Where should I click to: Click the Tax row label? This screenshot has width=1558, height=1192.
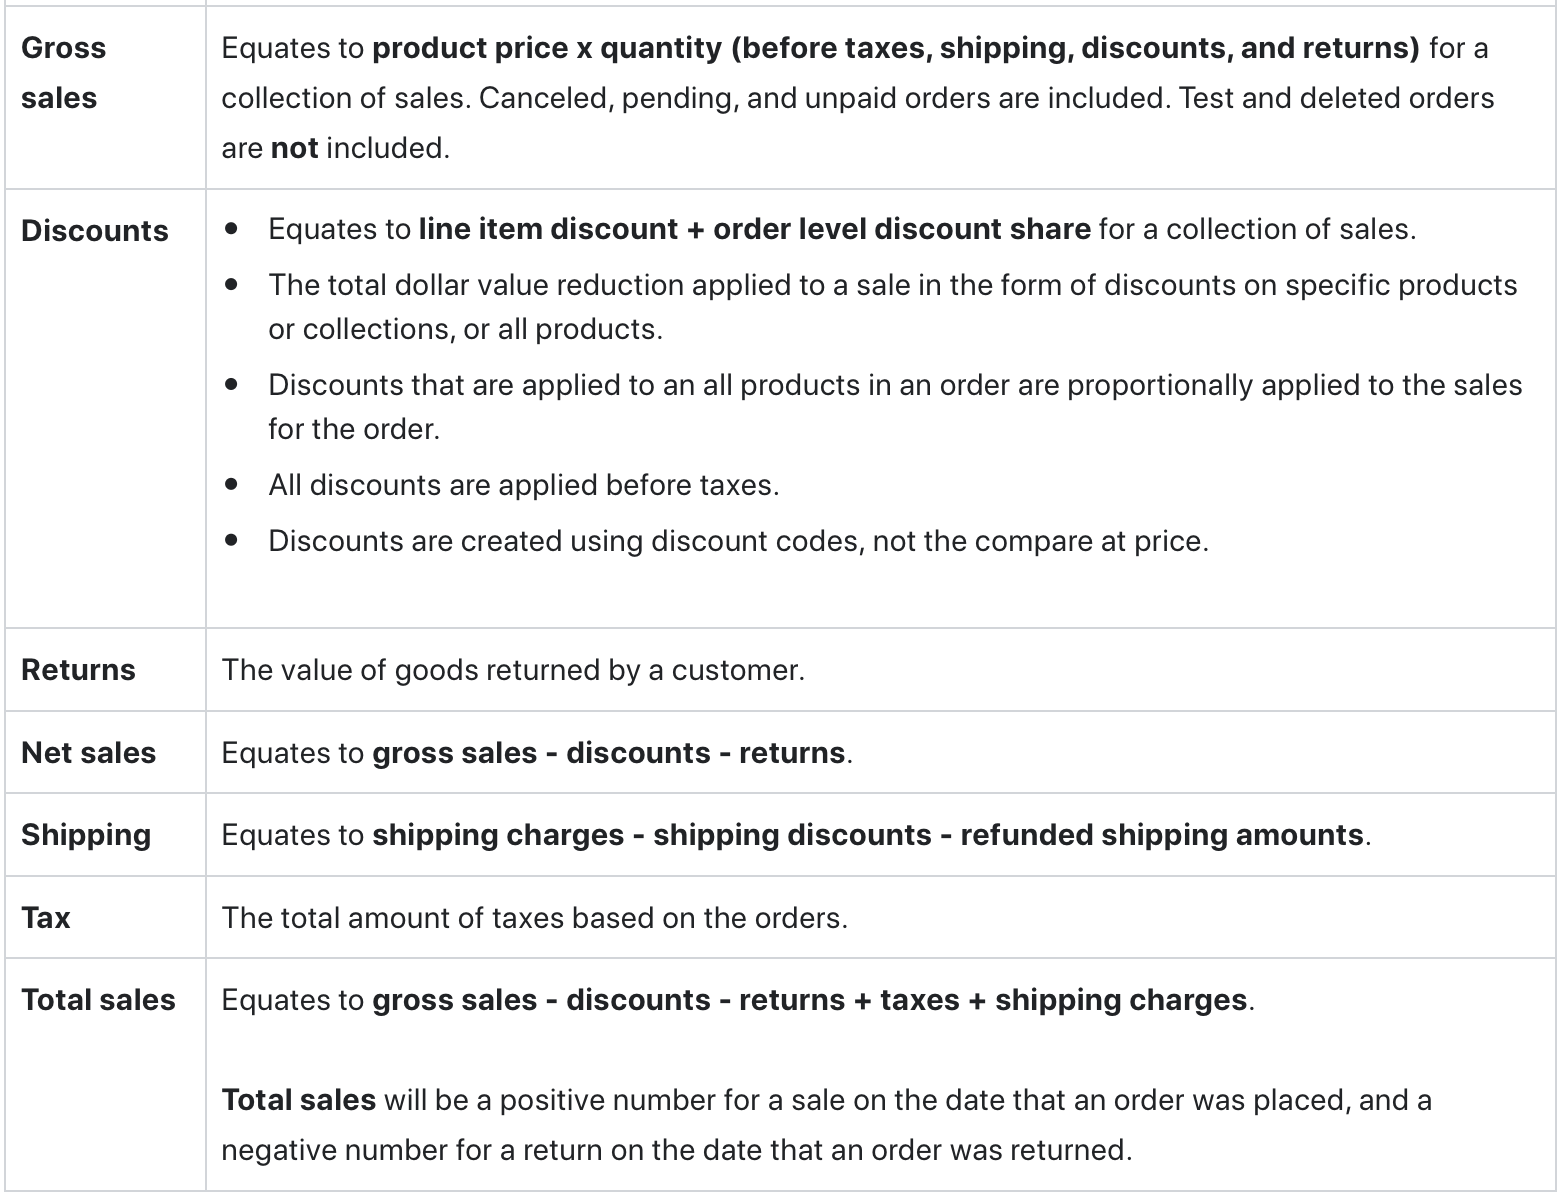point(45,918)
